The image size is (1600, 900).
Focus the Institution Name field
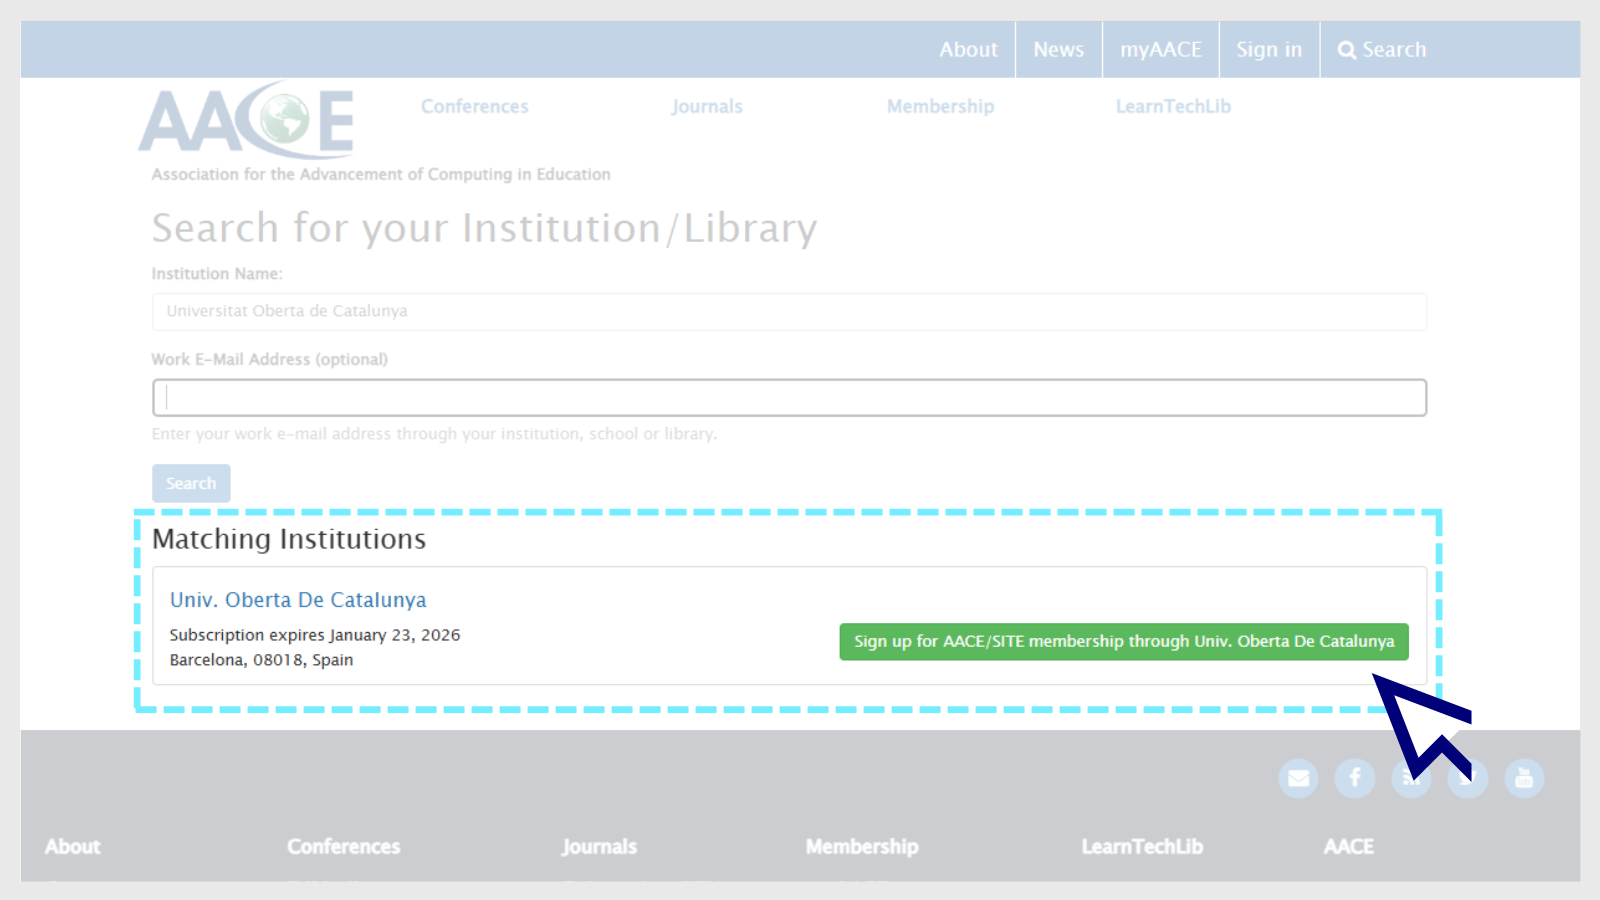click(x=789, y=311)
